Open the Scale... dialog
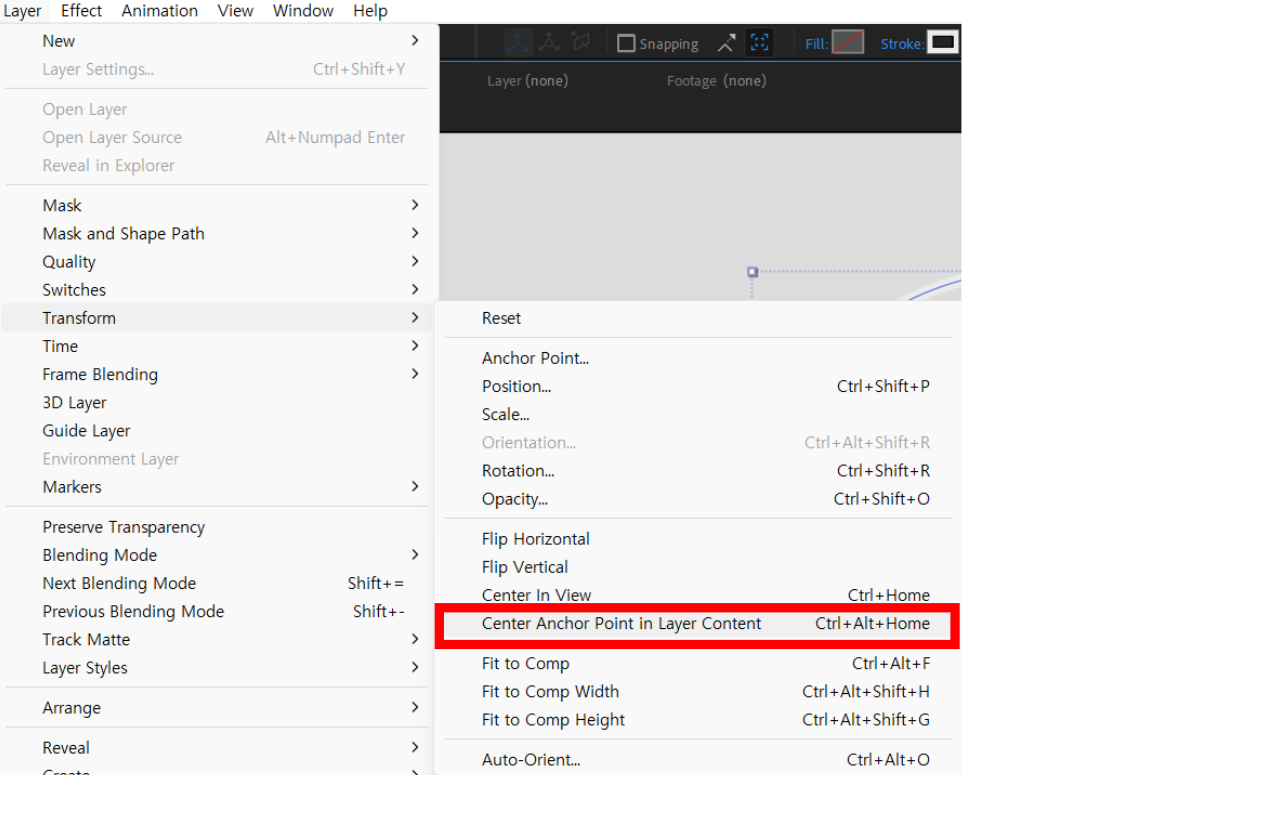The width and height of the screenshot is (1280, 820). click(697, 414)
